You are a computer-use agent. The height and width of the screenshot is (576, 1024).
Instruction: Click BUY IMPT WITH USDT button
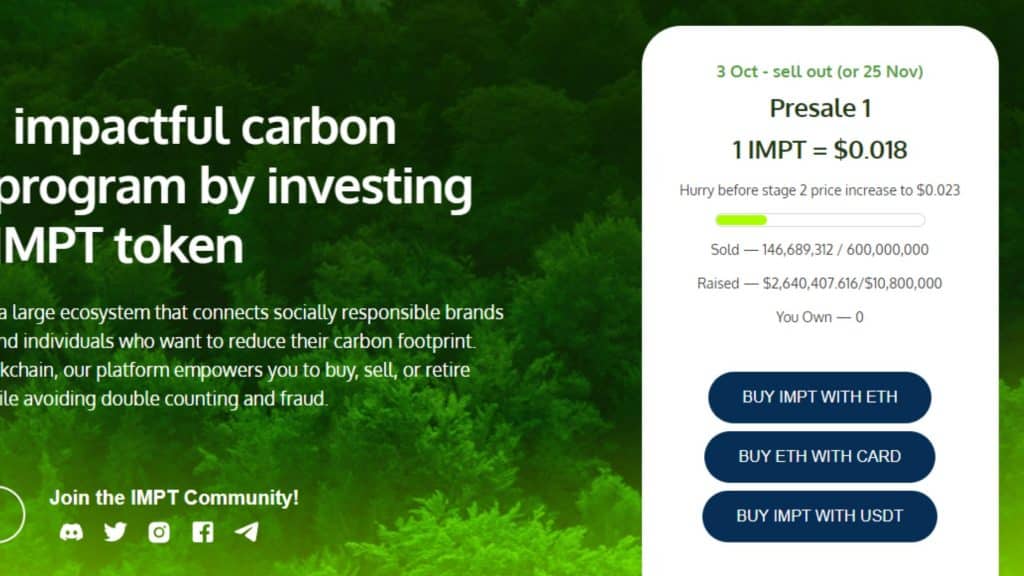click(820, 516)
